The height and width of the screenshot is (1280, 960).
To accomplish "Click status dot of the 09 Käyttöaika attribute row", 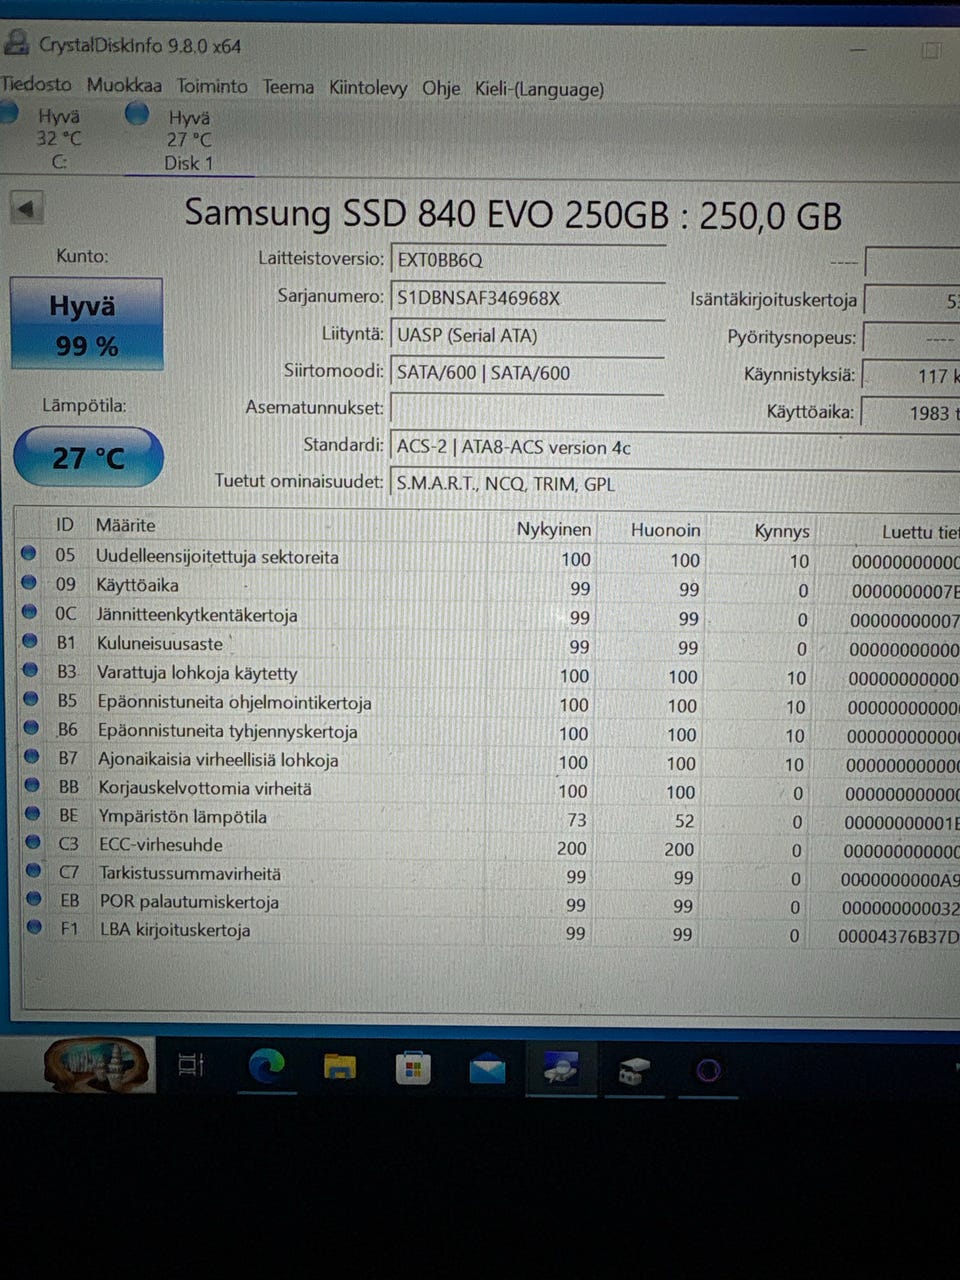I will [29, 582].
